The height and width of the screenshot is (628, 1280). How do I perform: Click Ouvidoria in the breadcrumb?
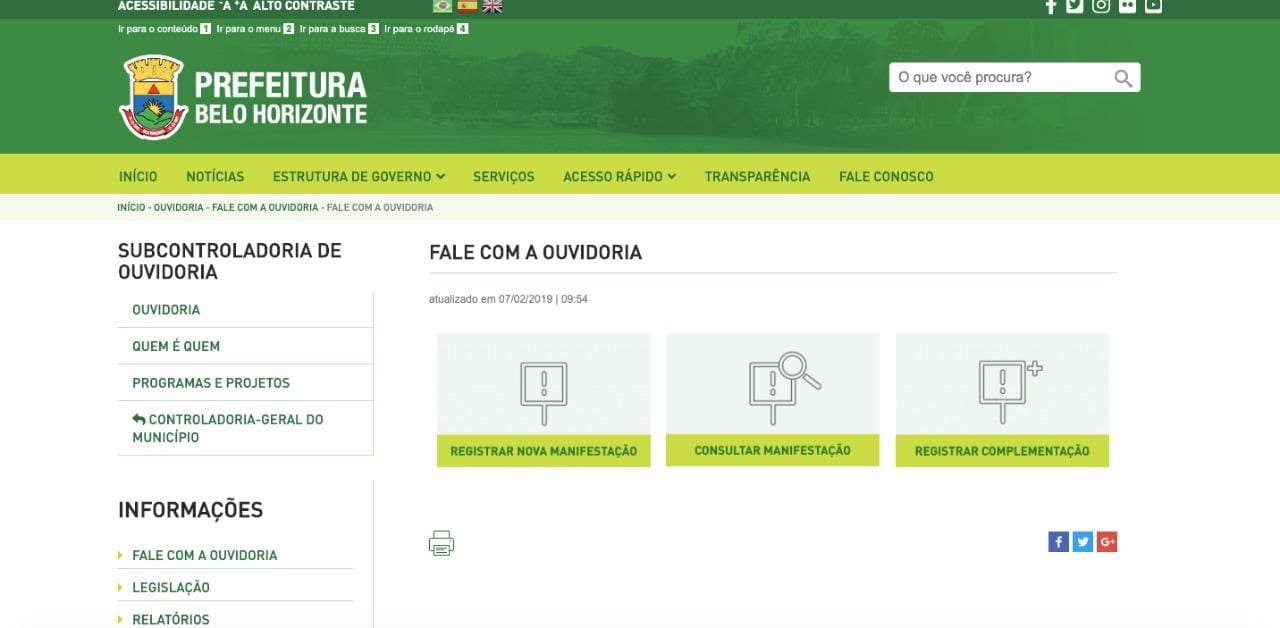[178, 207]
